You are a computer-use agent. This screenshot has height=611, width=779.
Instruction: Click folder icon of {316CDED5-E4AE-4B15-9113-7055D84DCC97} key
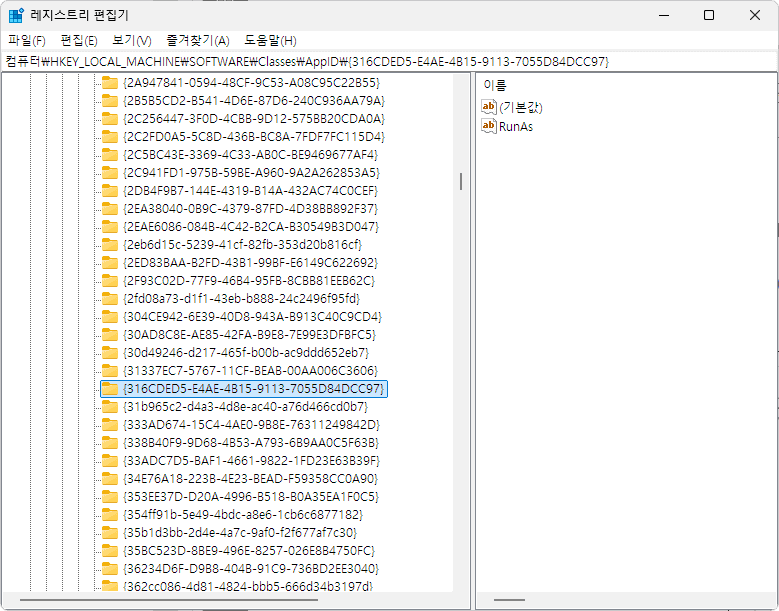[x=110, y=389]
